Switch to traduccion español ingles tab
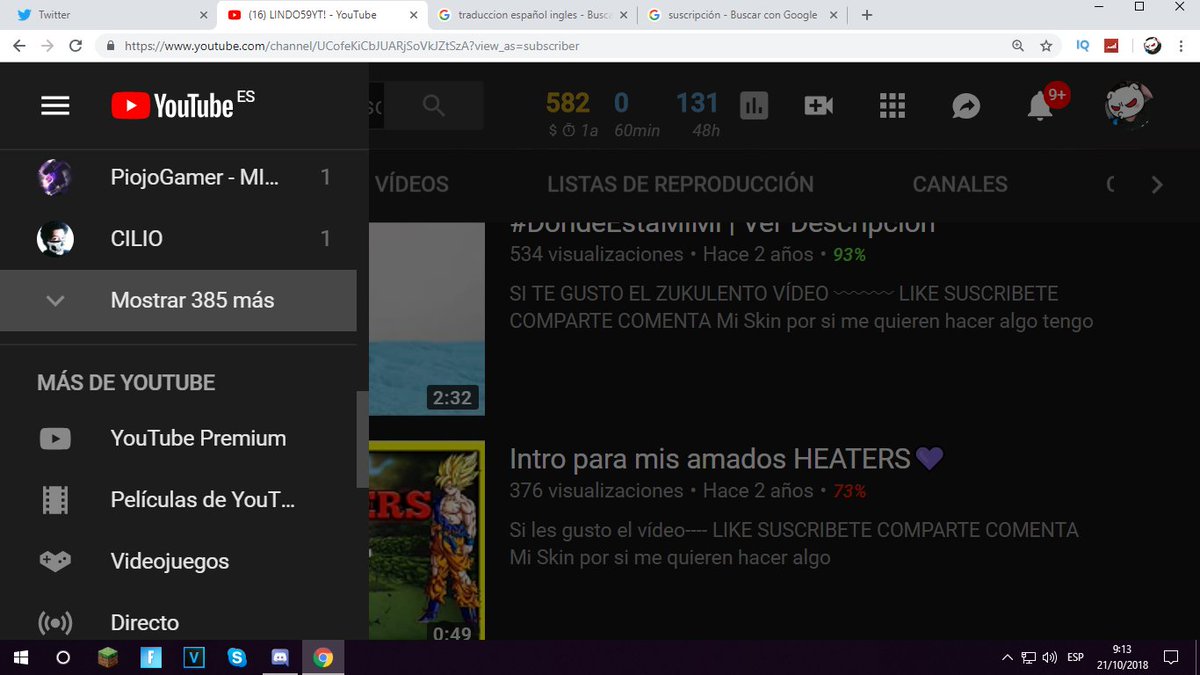 coord(535,15)
